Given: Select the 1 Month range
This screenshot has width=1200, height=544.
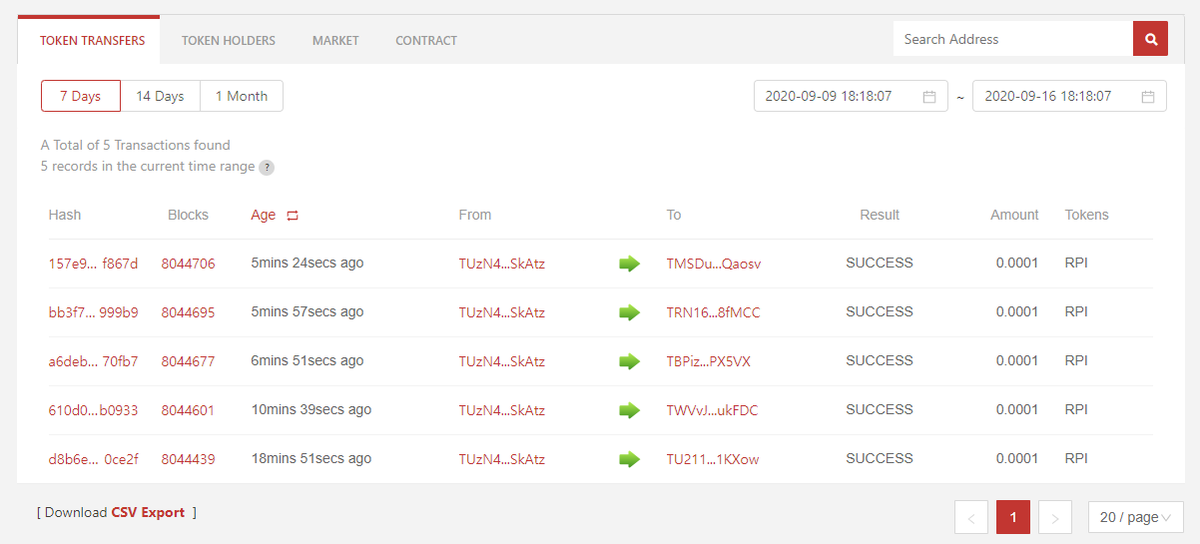Looking at the screenshot, I should pos(241,96).
